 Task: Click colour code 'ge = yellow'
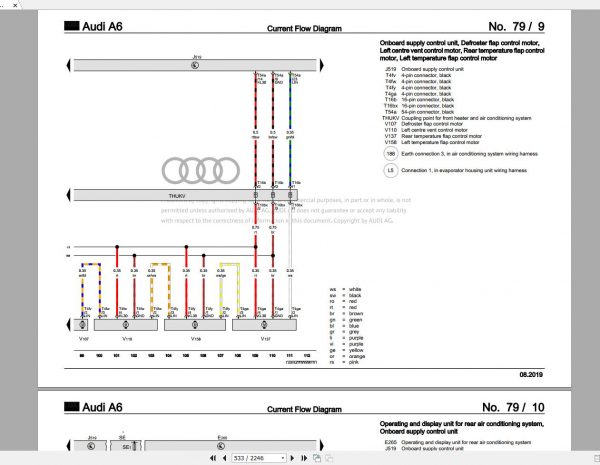point(346,350)
